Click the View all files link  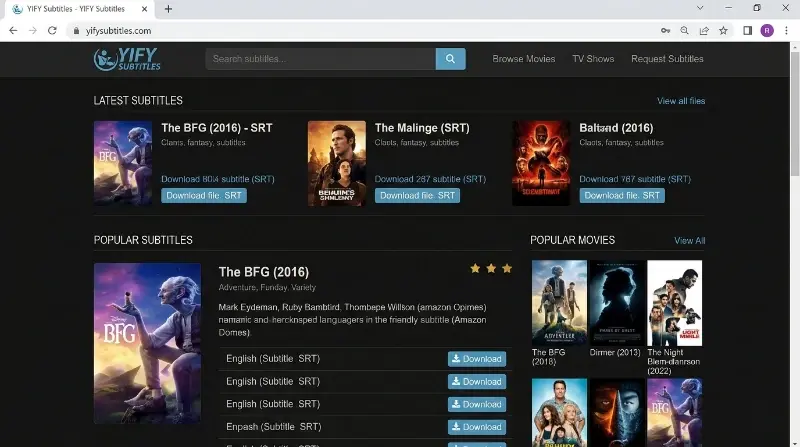pyautogui.click(x=681, y=101)
